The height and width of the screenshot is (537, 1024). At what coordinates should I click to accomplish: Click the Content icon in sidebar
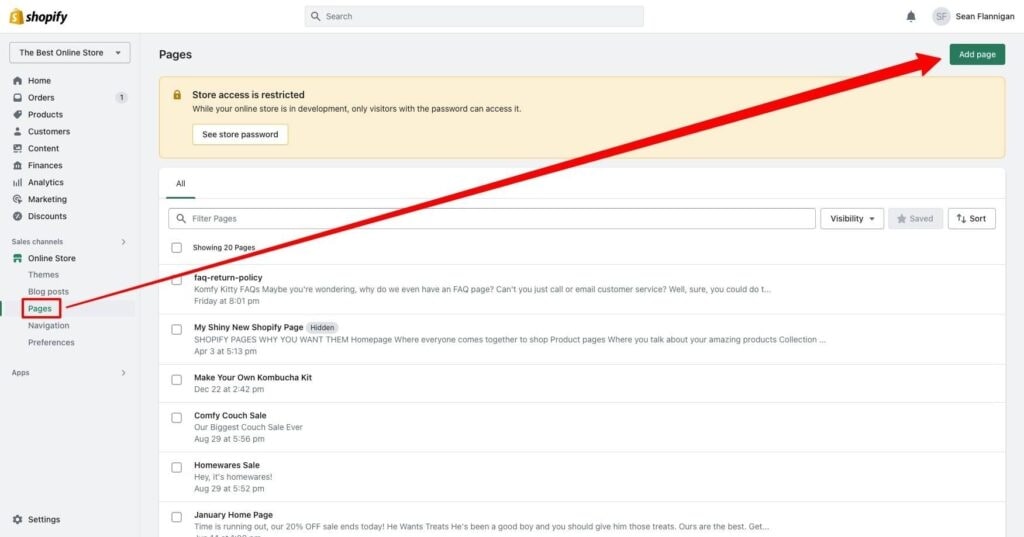point(18,148)
